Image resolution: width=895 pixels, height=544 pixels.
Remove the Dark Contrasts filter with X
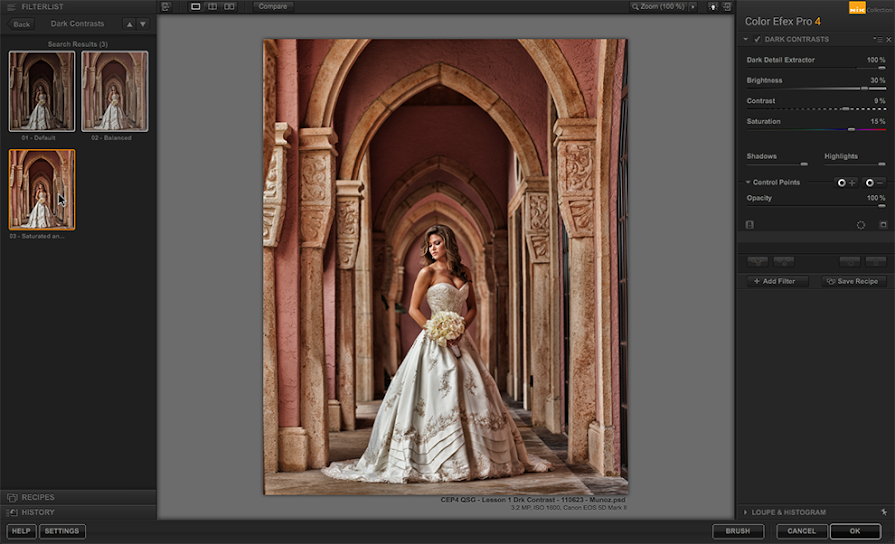pos(888,39)
